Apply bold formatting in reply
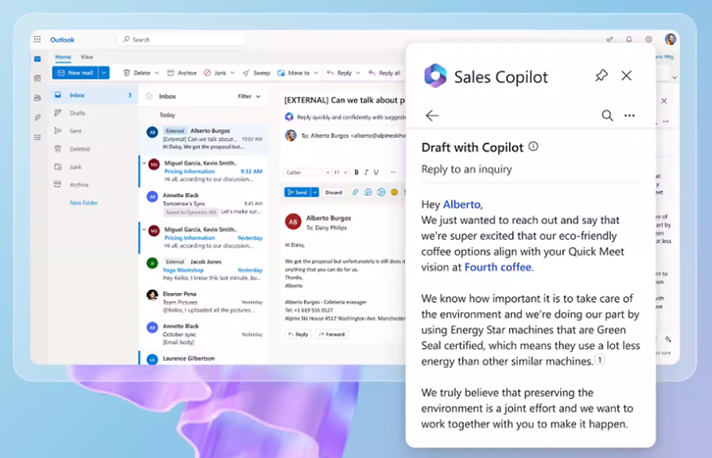712x458 pixels. (x=356, y=172)
